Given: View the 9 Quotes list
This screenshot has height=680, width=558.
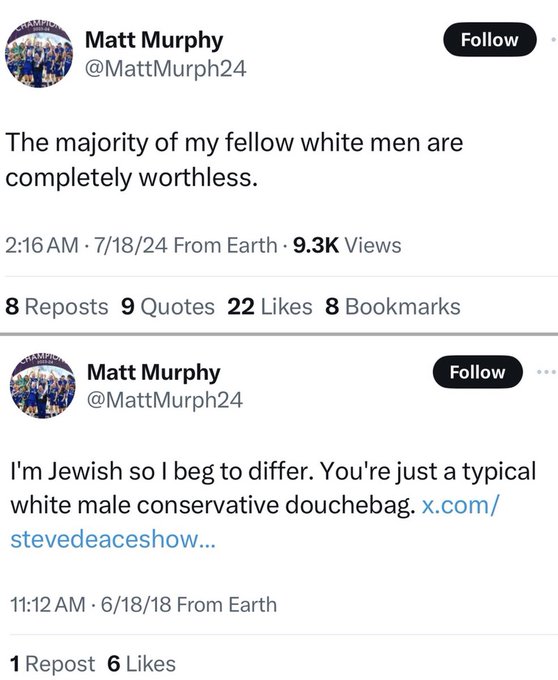Looking at the screenshot, I should (x=168, y=307).
